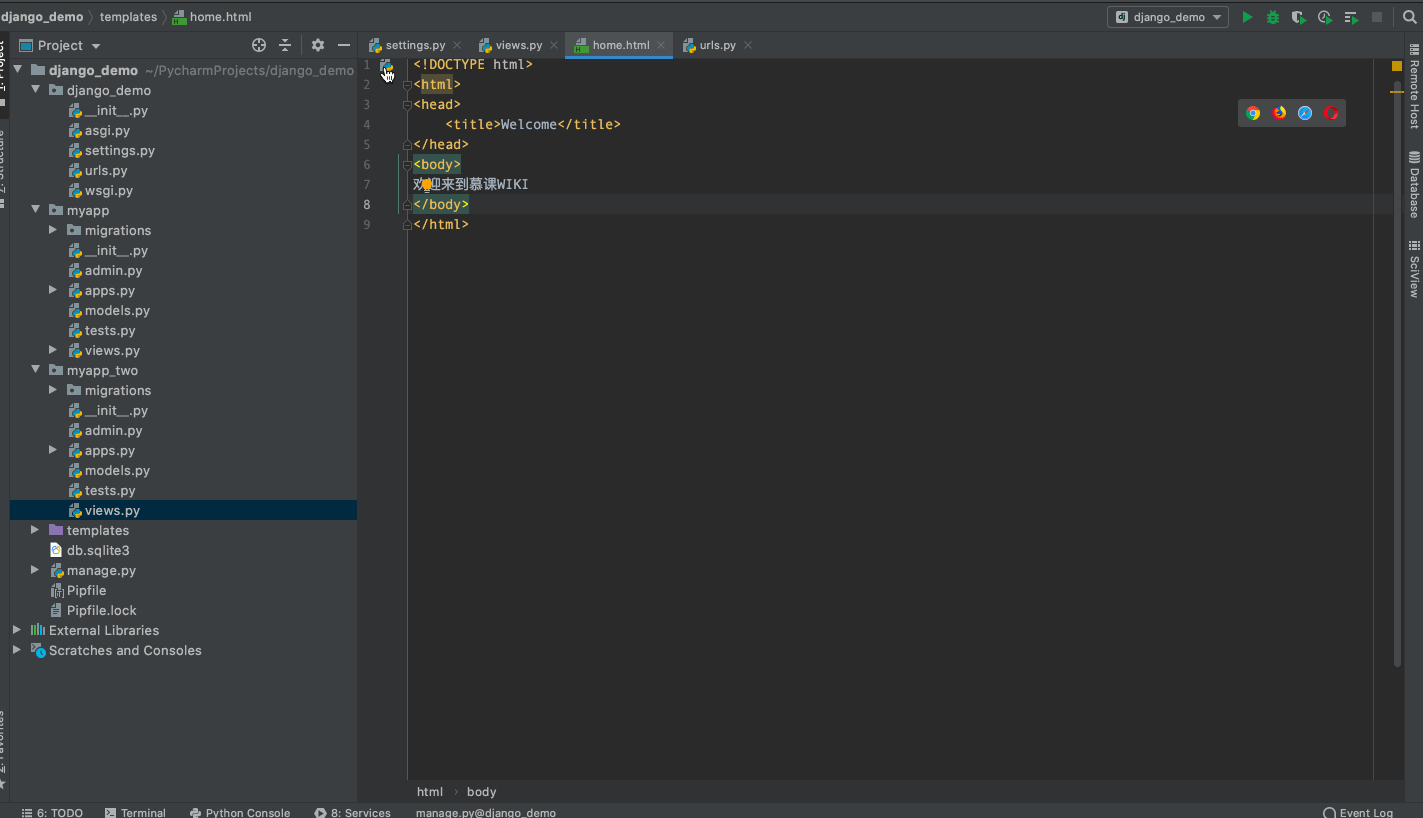Screen dimensions: 1423x818
Task: Preview page in Safari browser
Action: pyautogui.click(x=1305, y=113)
